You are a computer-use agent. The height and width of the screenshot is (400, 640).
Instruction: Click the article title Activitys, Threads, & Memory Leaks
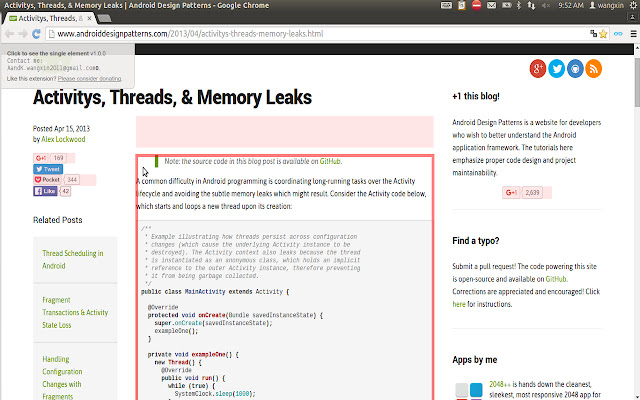(172, 98)
